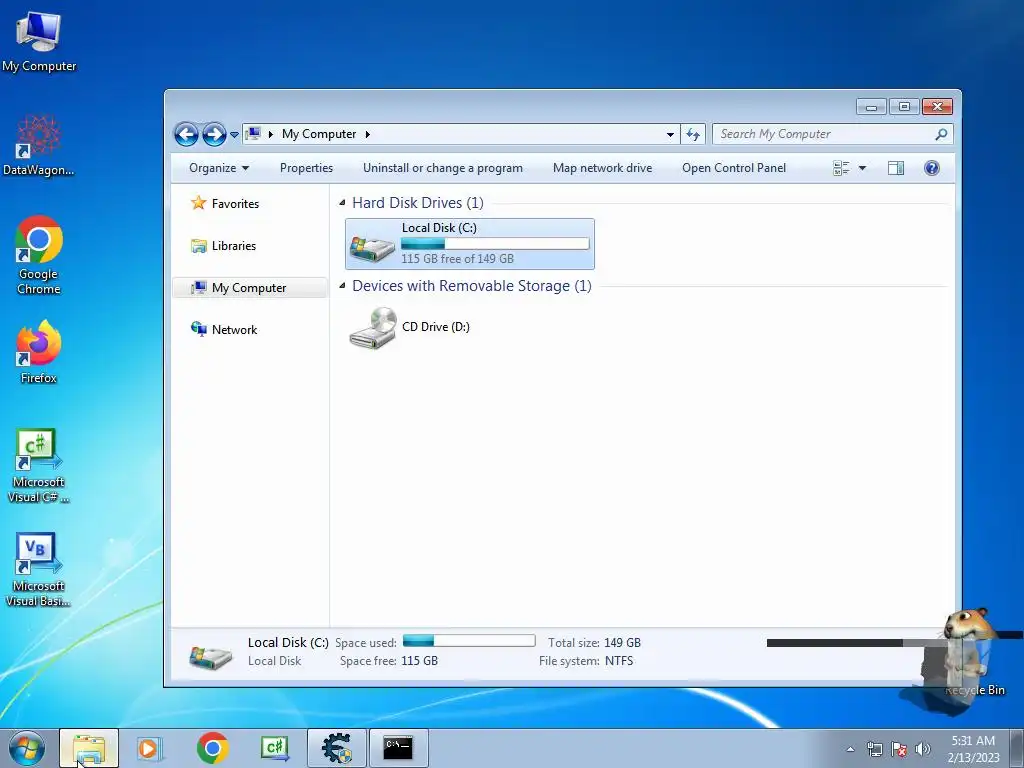This screenshot has width=1024, height=768.
Task: Click Space free 115 GB value
Action: 419,661
